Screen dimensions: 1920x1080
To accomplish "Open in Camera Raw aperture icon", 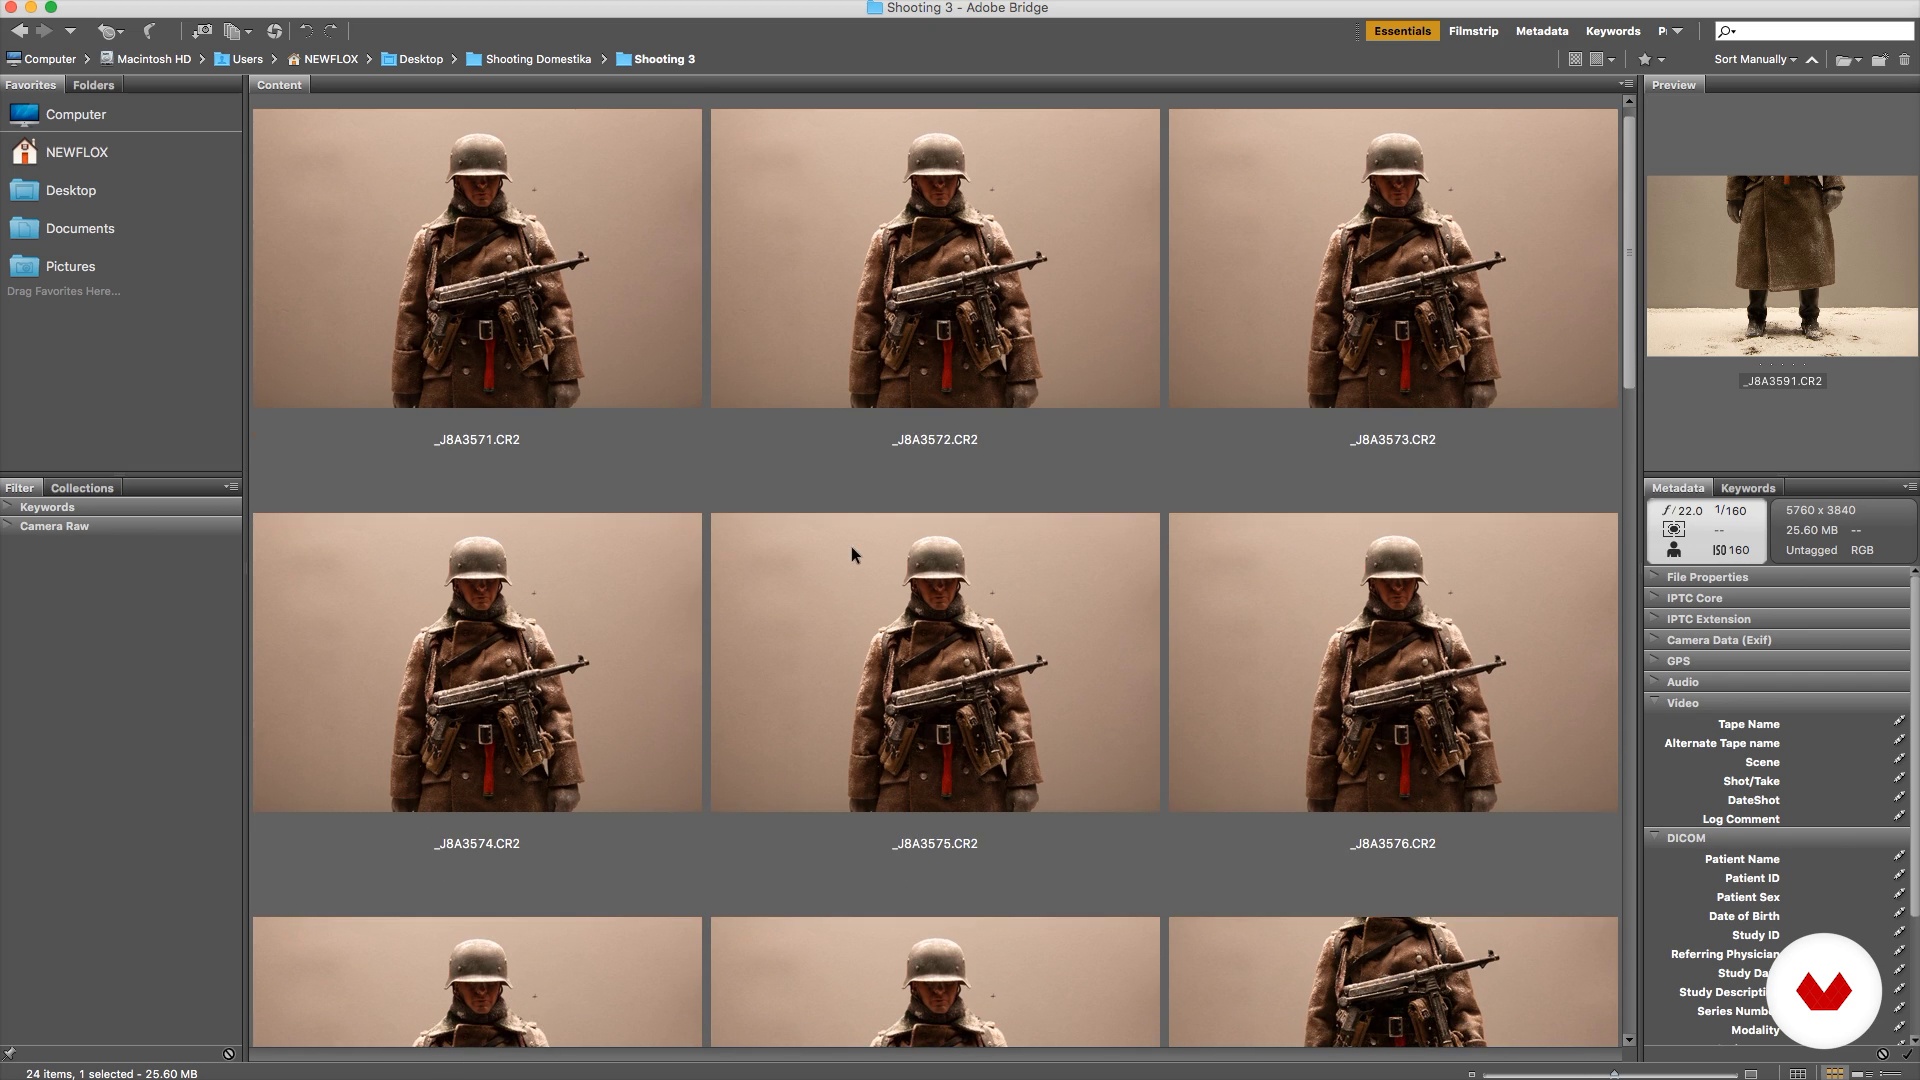I will coord(274,31).
